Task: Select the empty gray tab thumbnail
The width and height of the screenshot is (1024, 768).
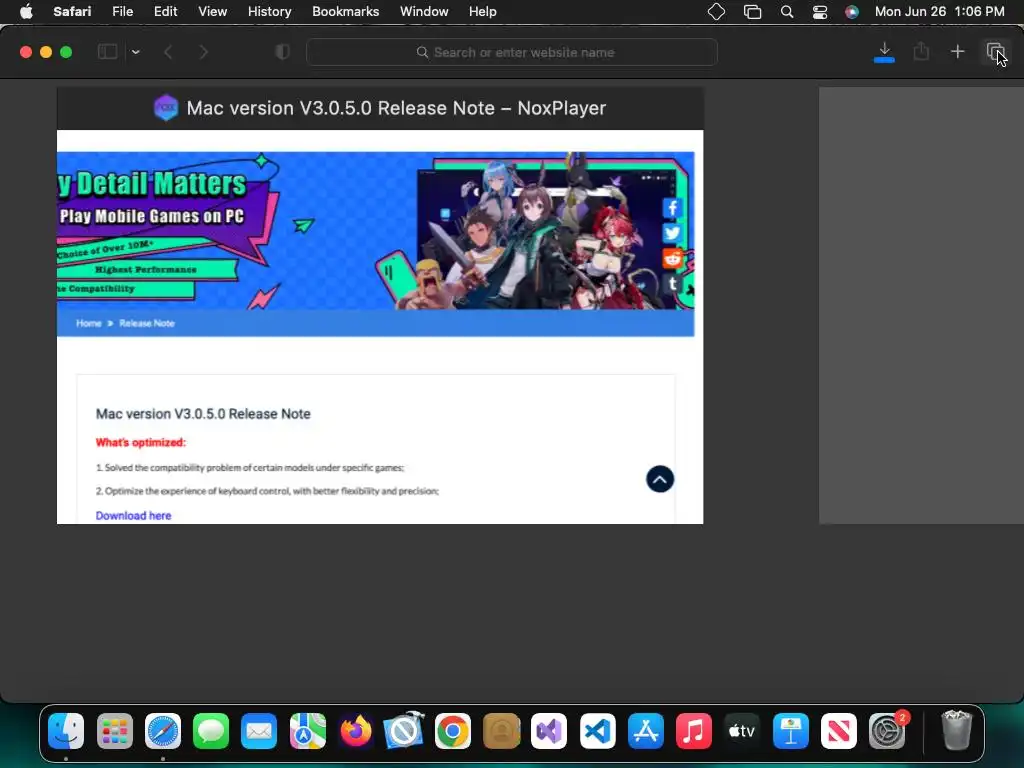Action: pos(921,306)
